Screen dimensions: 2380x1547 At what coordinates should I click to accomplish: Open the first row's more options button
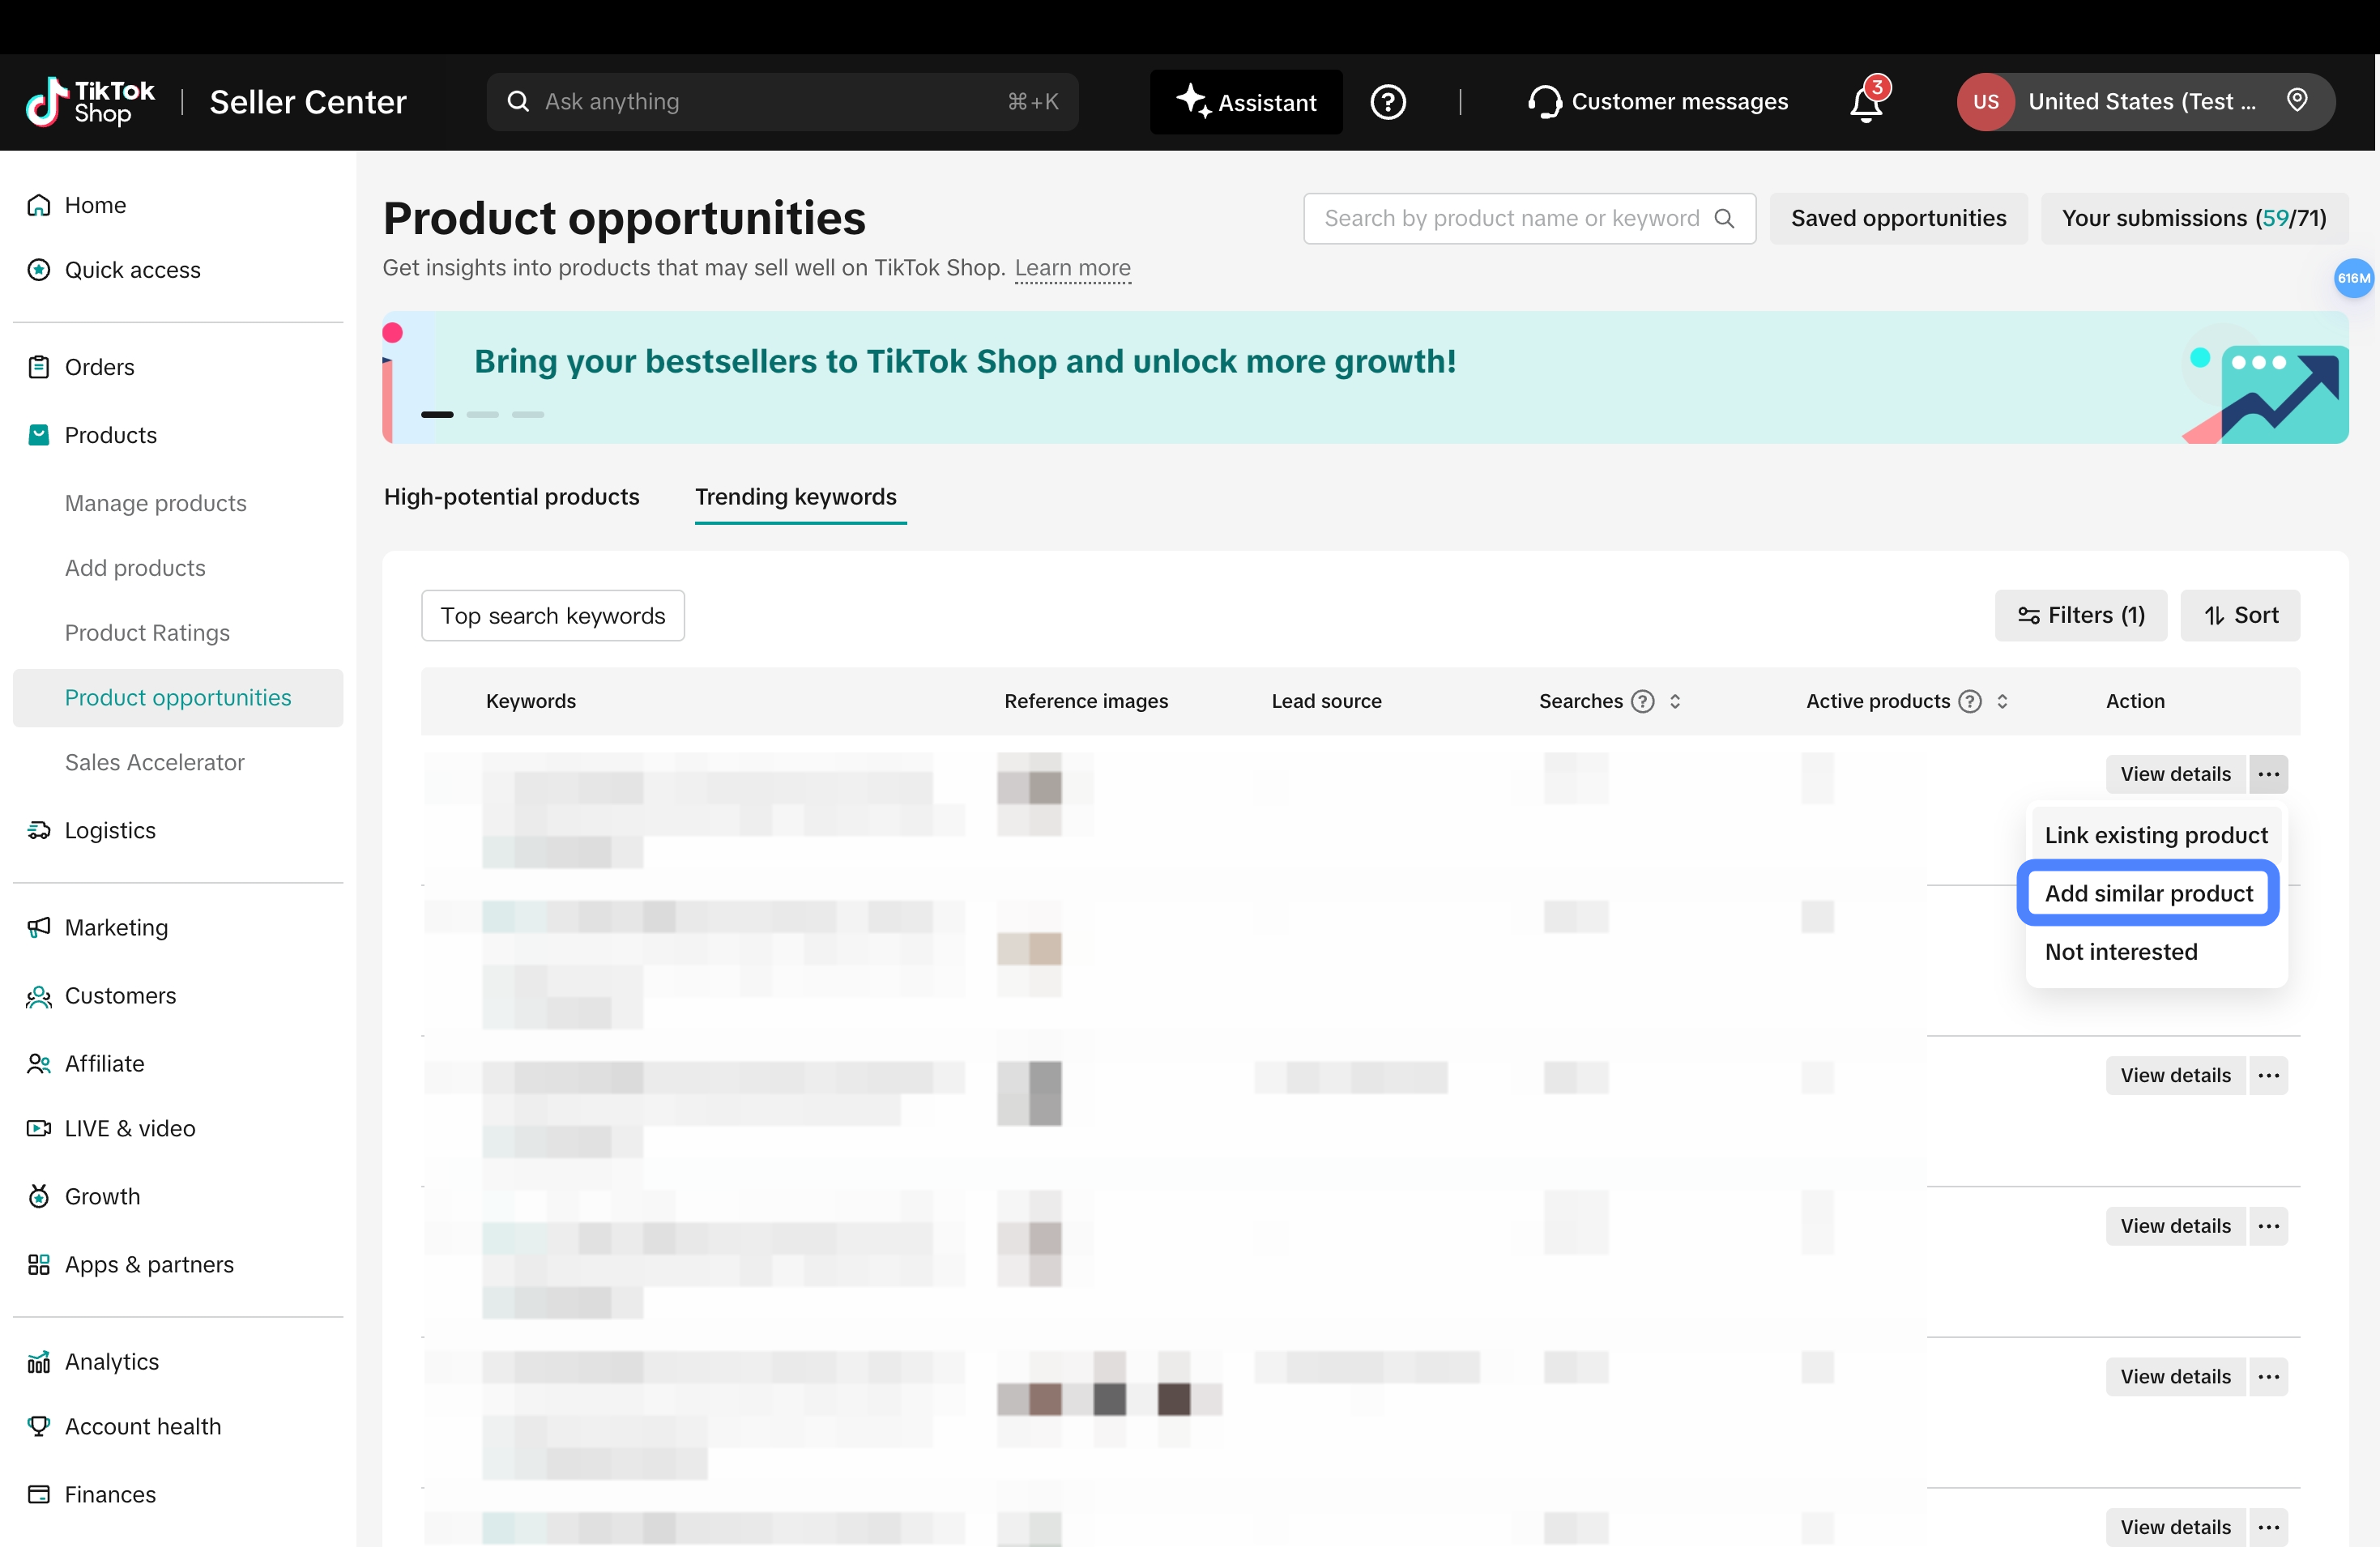(2268, 774)
